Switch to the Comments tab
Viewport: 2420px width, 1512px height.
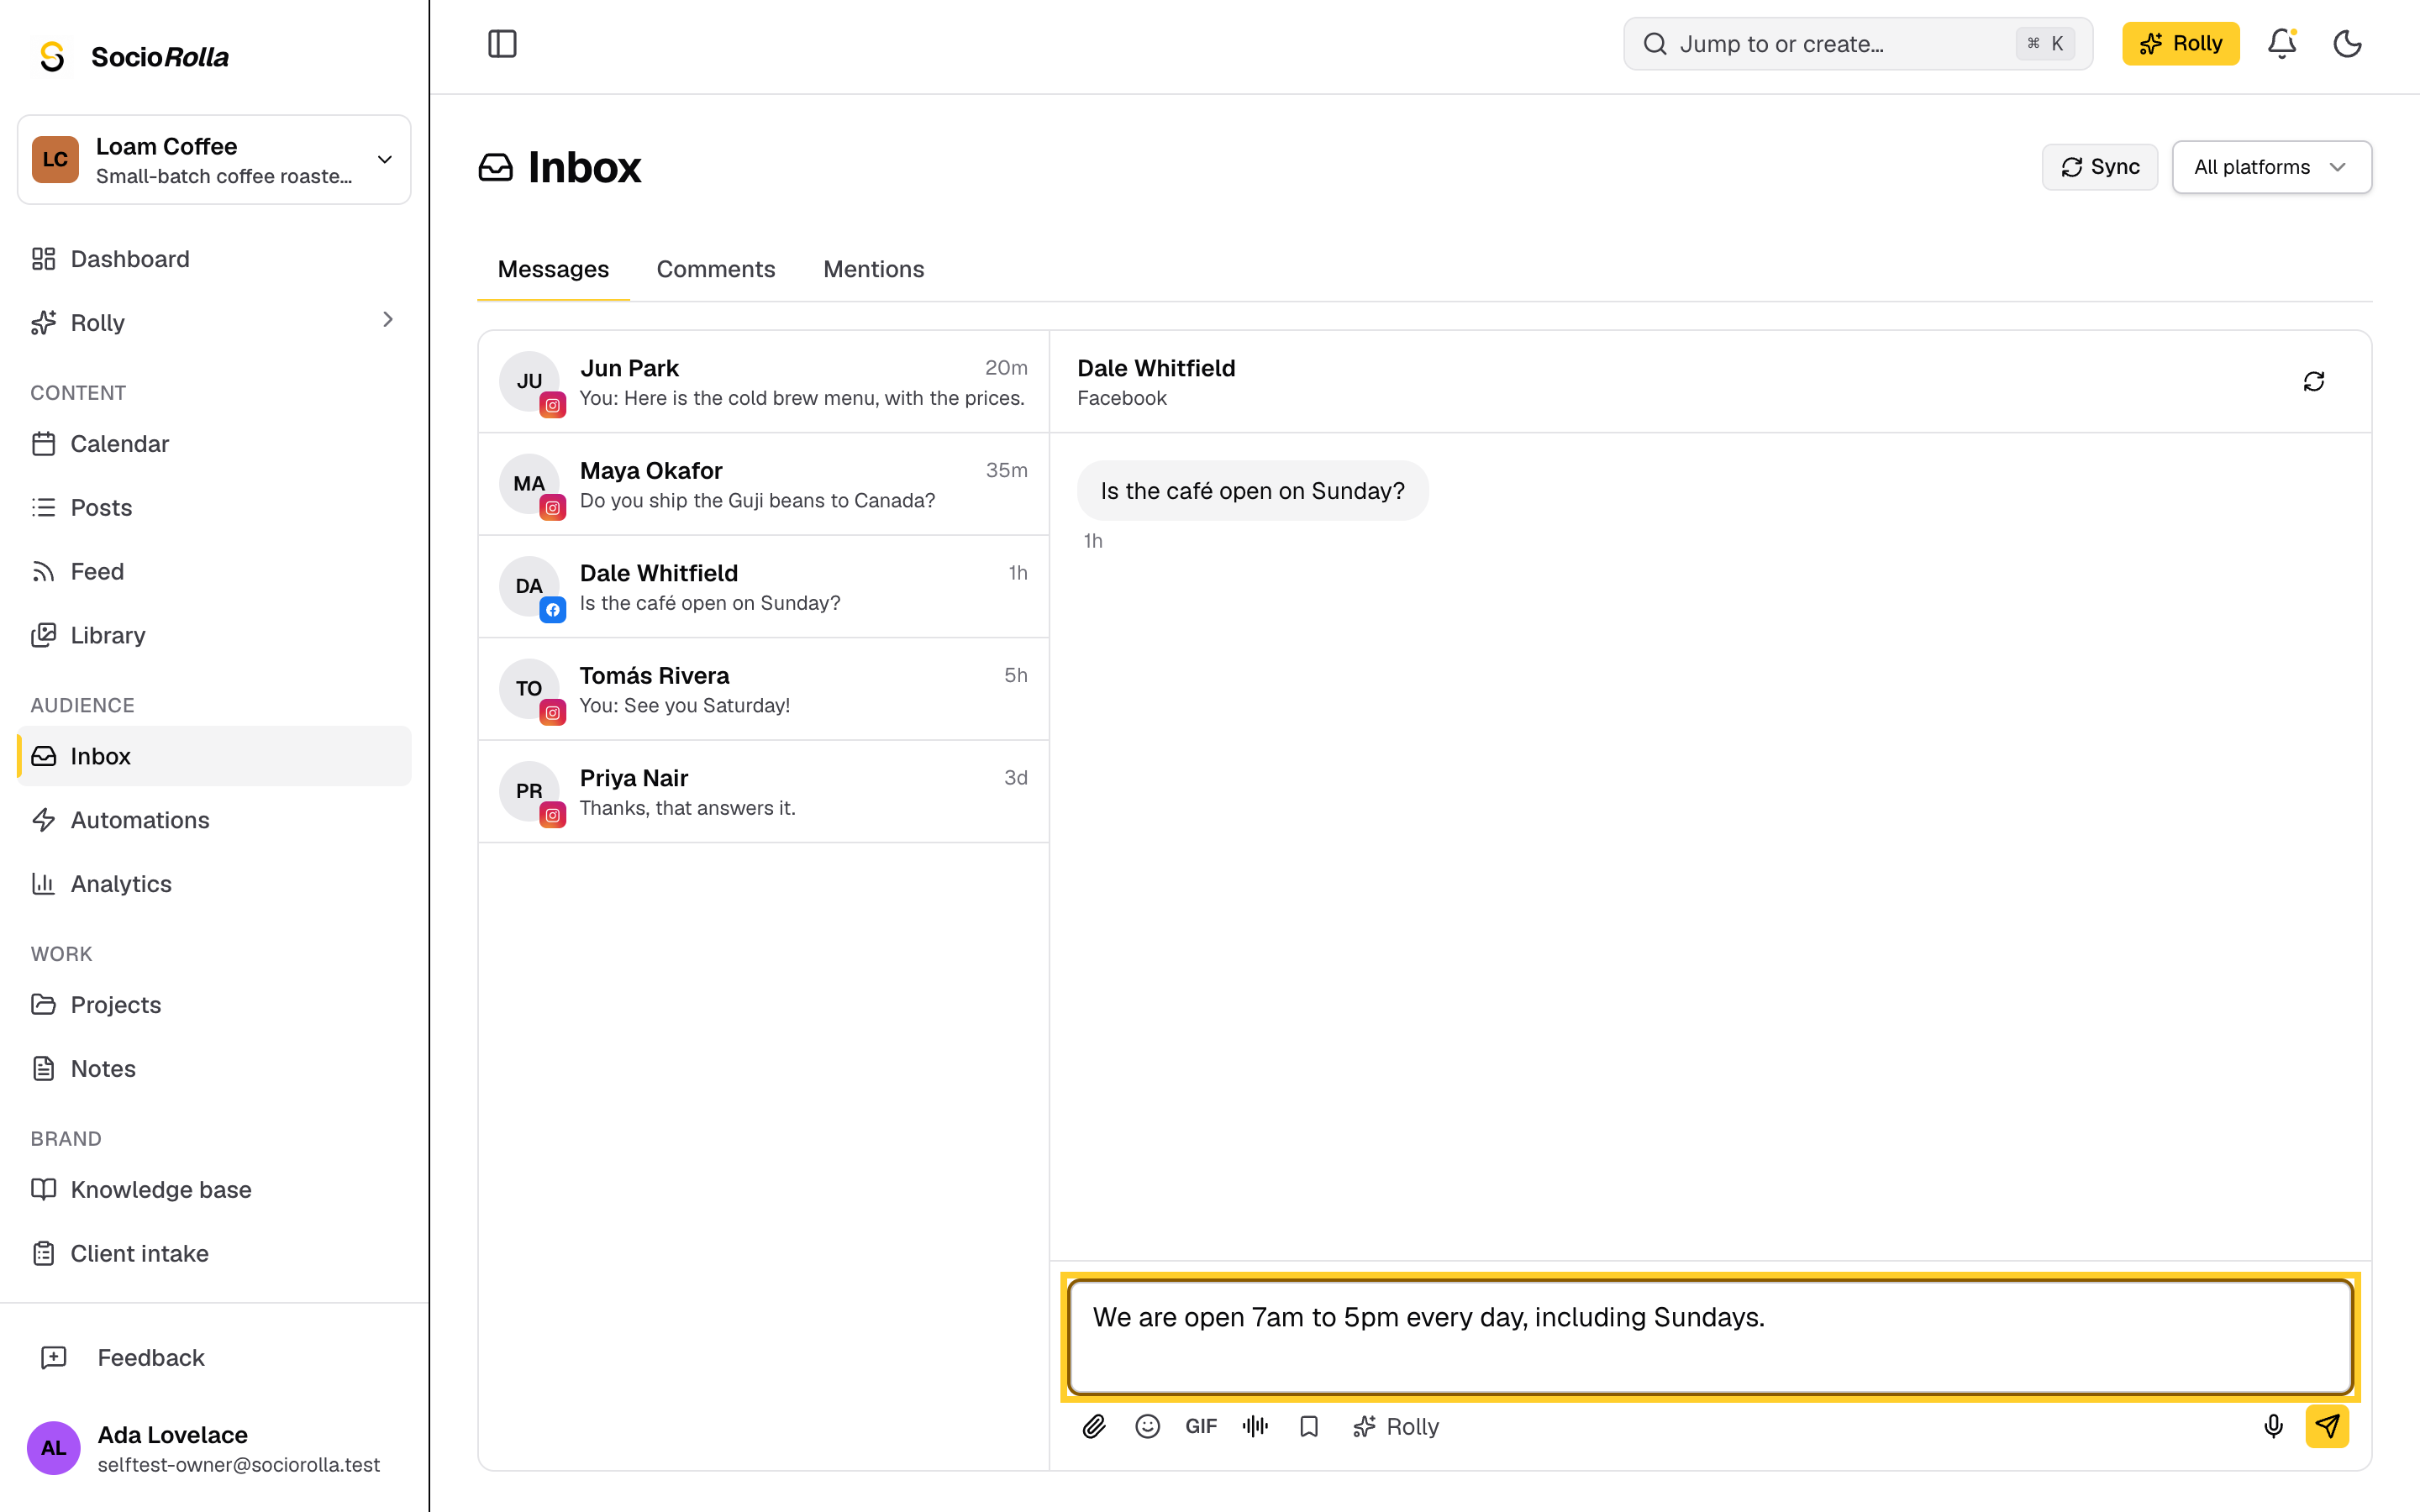716,269
